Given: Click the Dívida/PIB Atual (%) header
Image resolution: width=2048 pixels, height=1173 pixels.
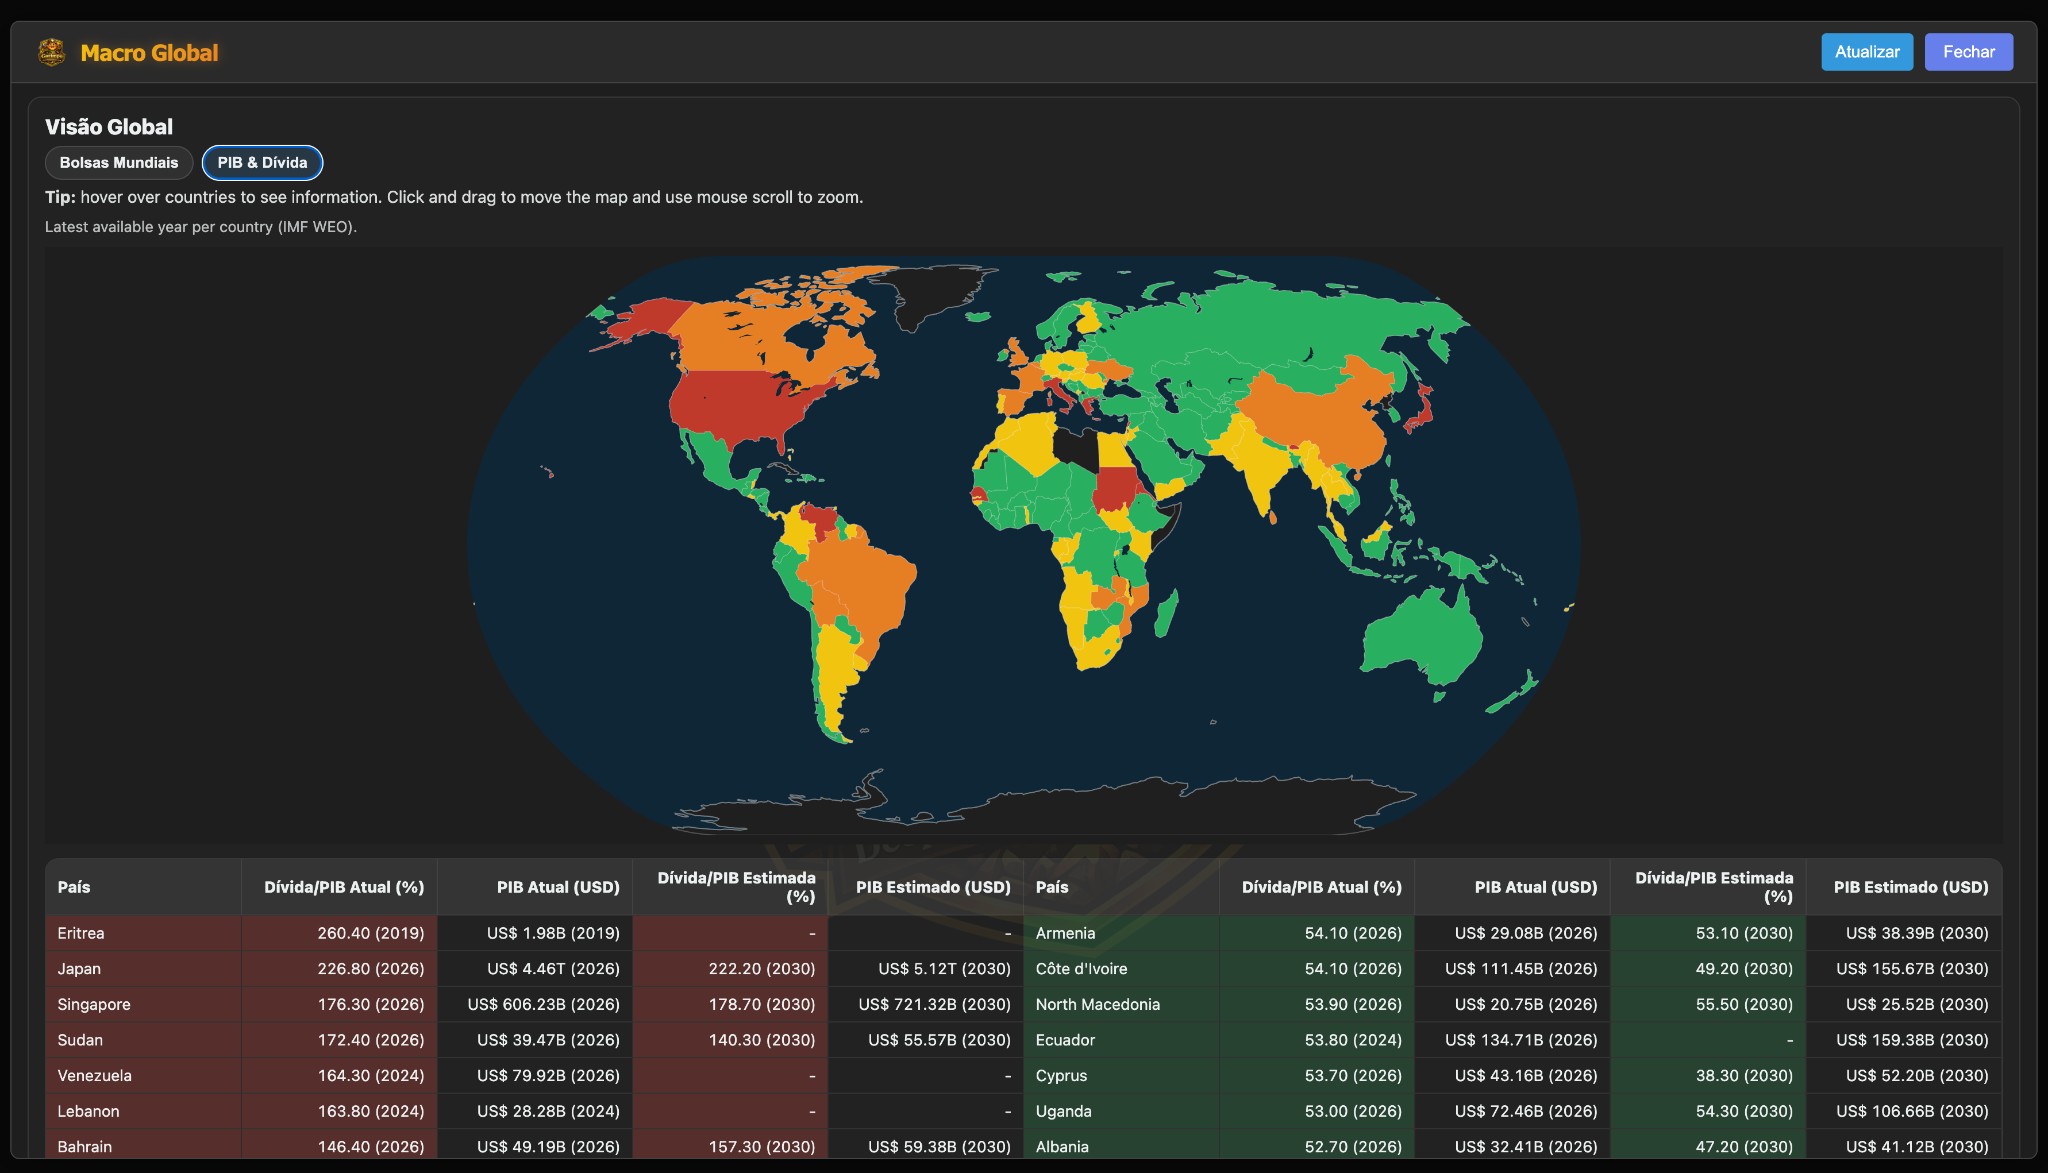Looking at the screenshot, I should click(x=343, y=887).
